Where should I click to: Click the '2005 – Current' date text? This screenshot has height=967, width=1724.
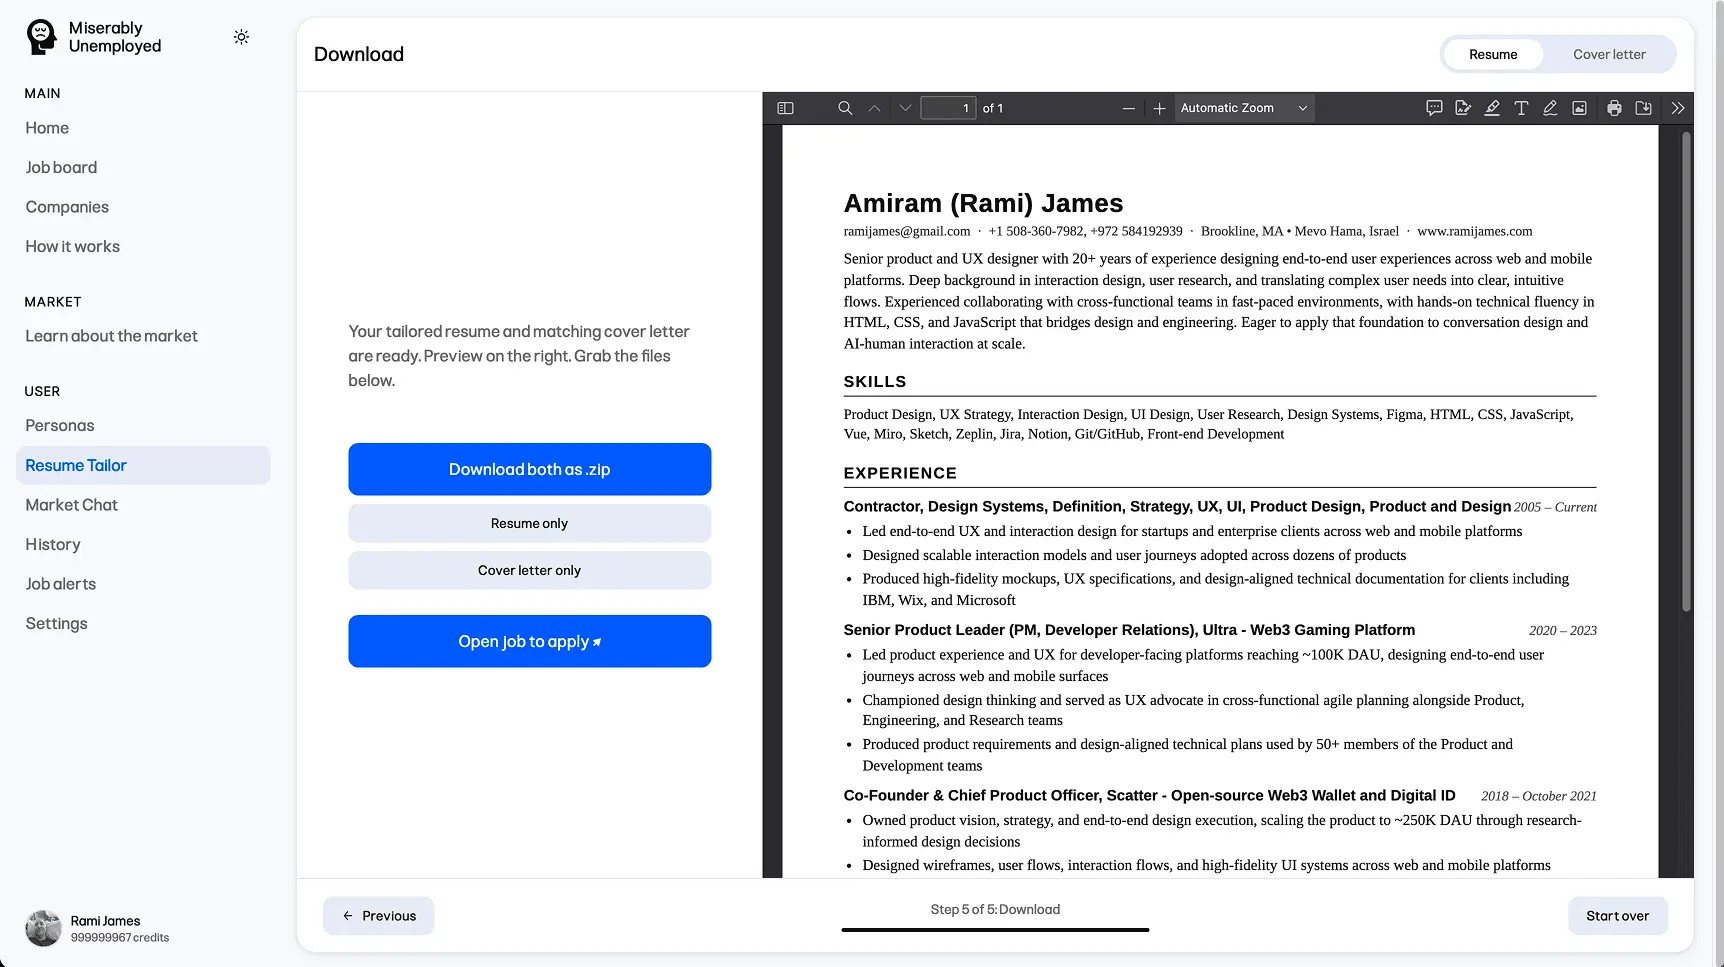coord(1555,508)
